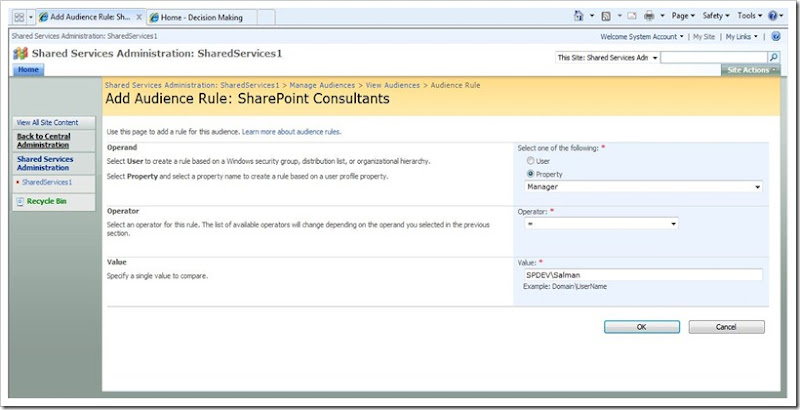Expand the Print options dropdown arrow
800x410 pixels.
[662, 16]
